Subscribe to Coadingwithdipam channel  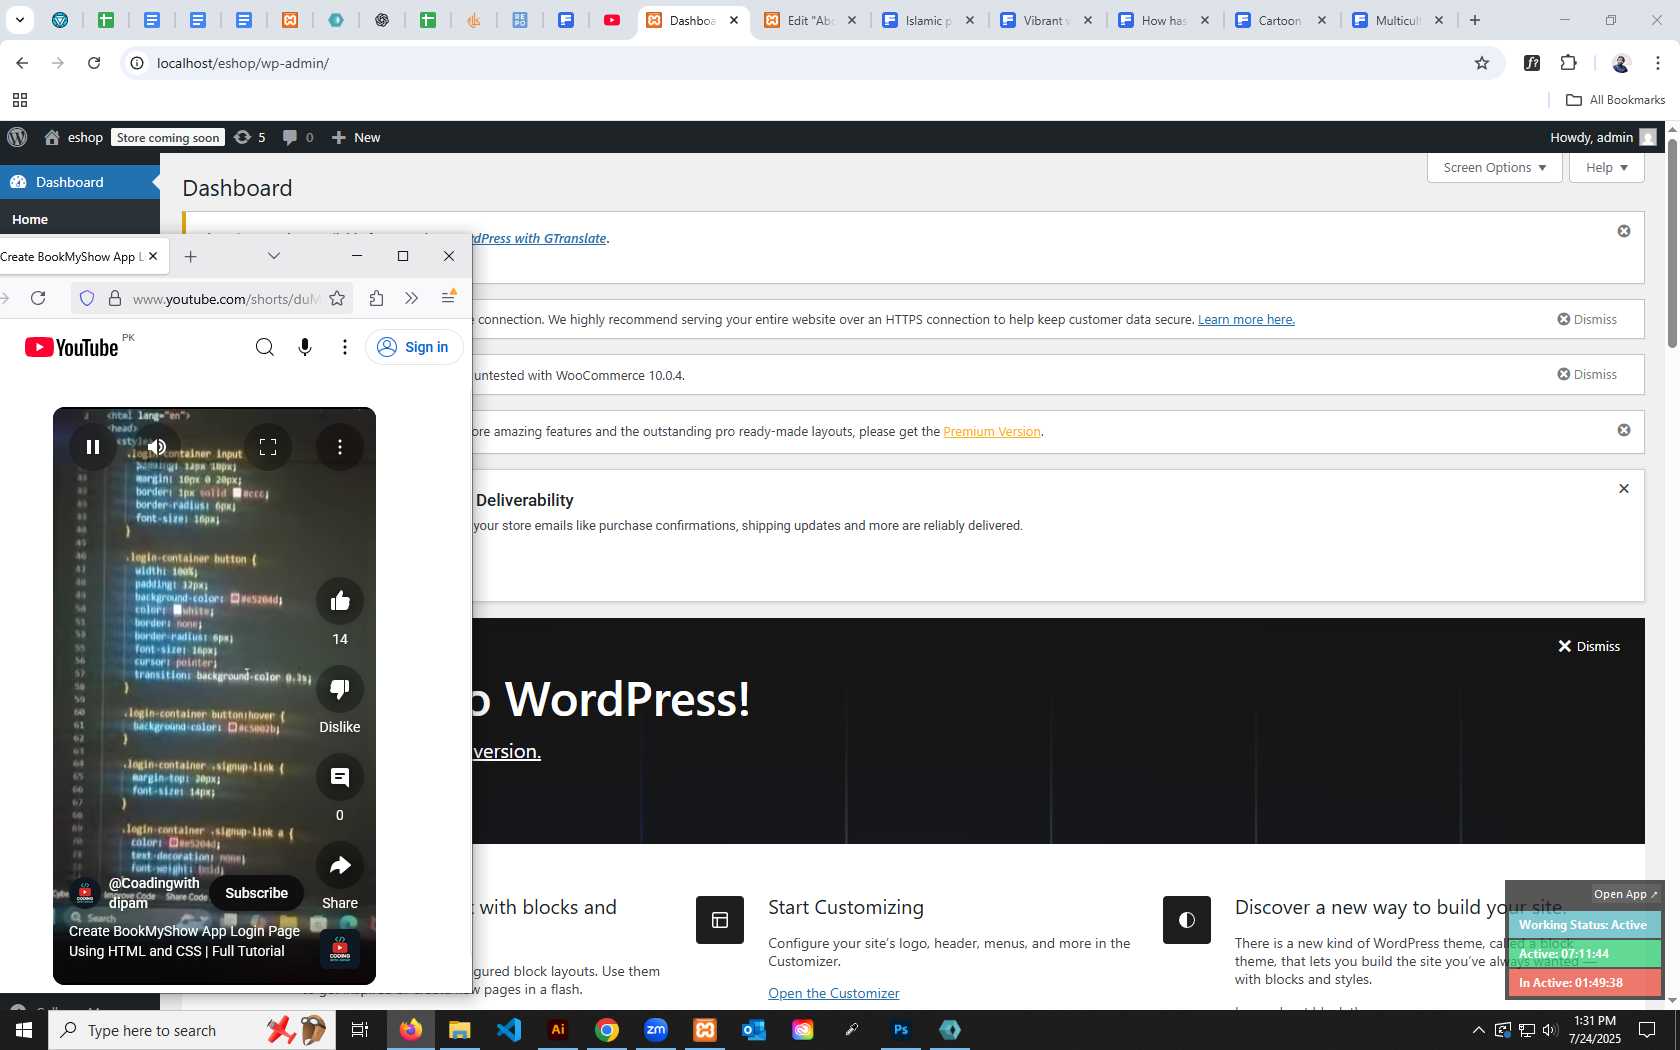click(256, 893)
